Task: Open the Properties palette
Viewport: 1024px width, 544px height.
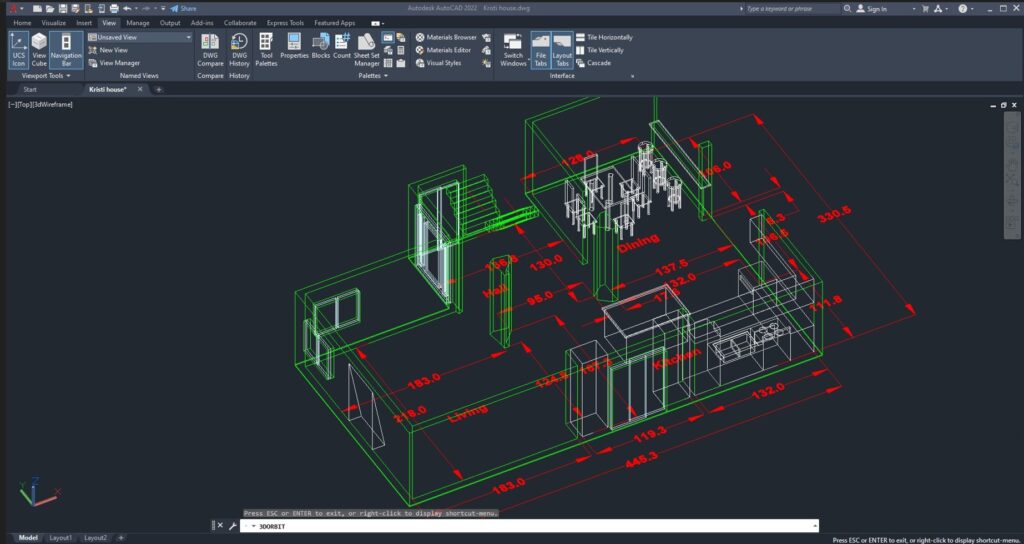Action: click(x=294, y=48)
